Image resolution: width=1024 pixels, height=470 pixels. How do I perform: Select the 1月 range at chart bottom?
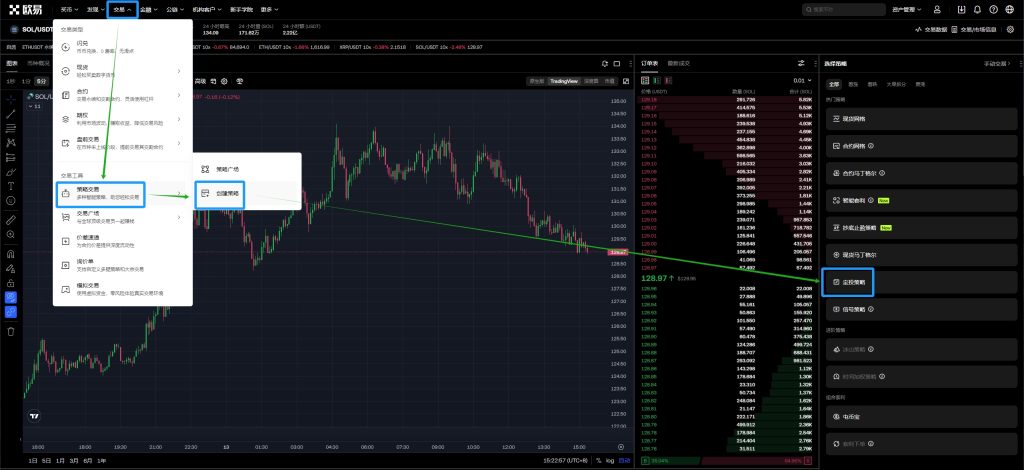click(x=61, y=461)
